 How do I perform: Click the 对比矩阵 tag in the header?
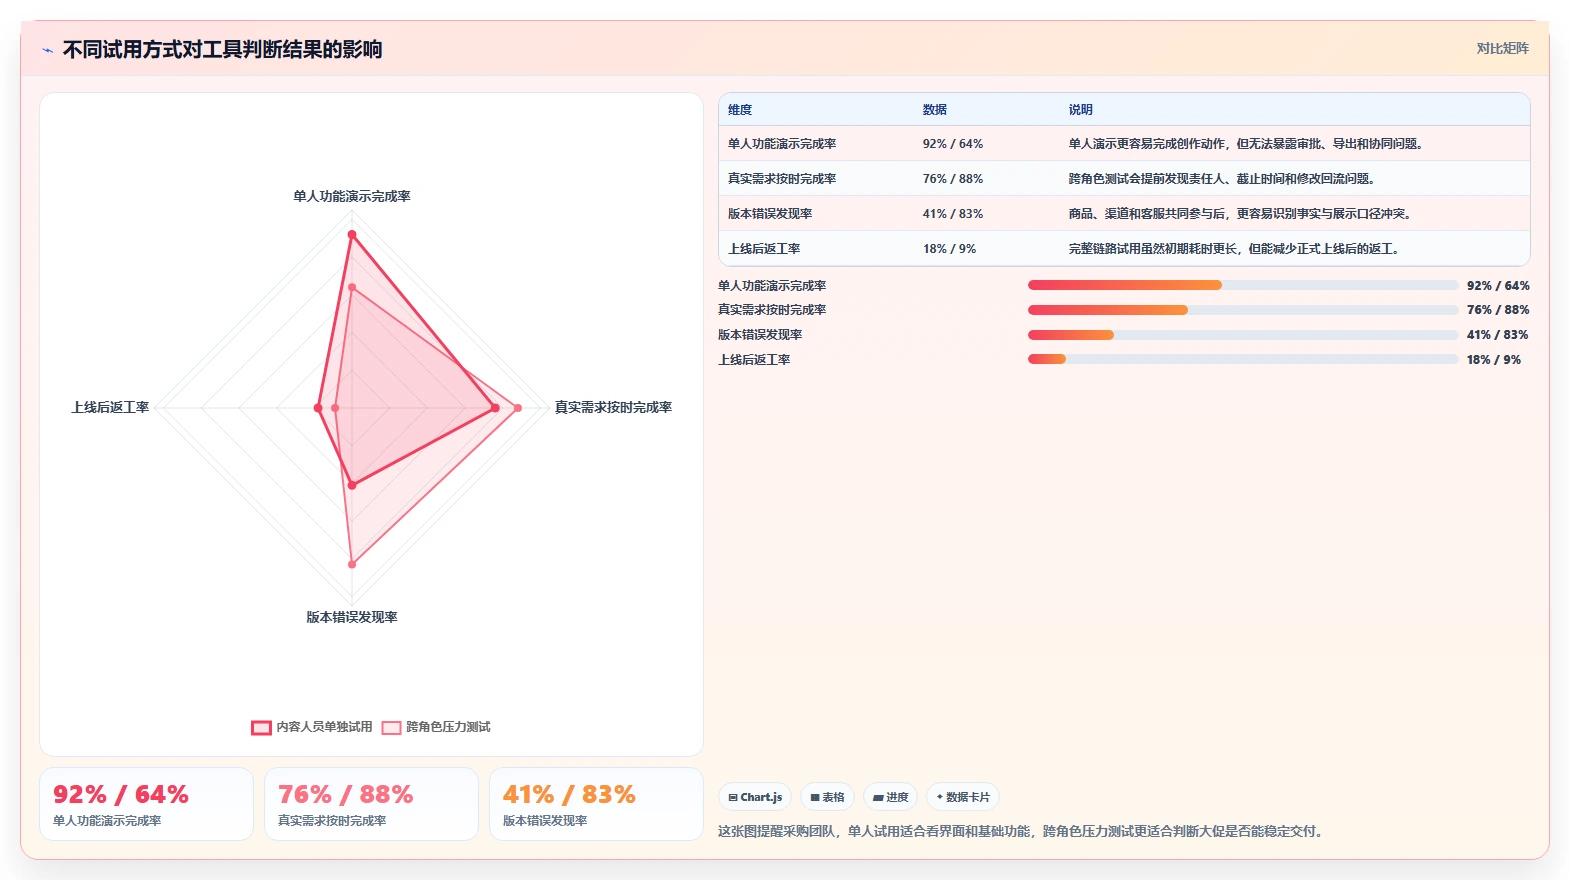pos(1502,48)
